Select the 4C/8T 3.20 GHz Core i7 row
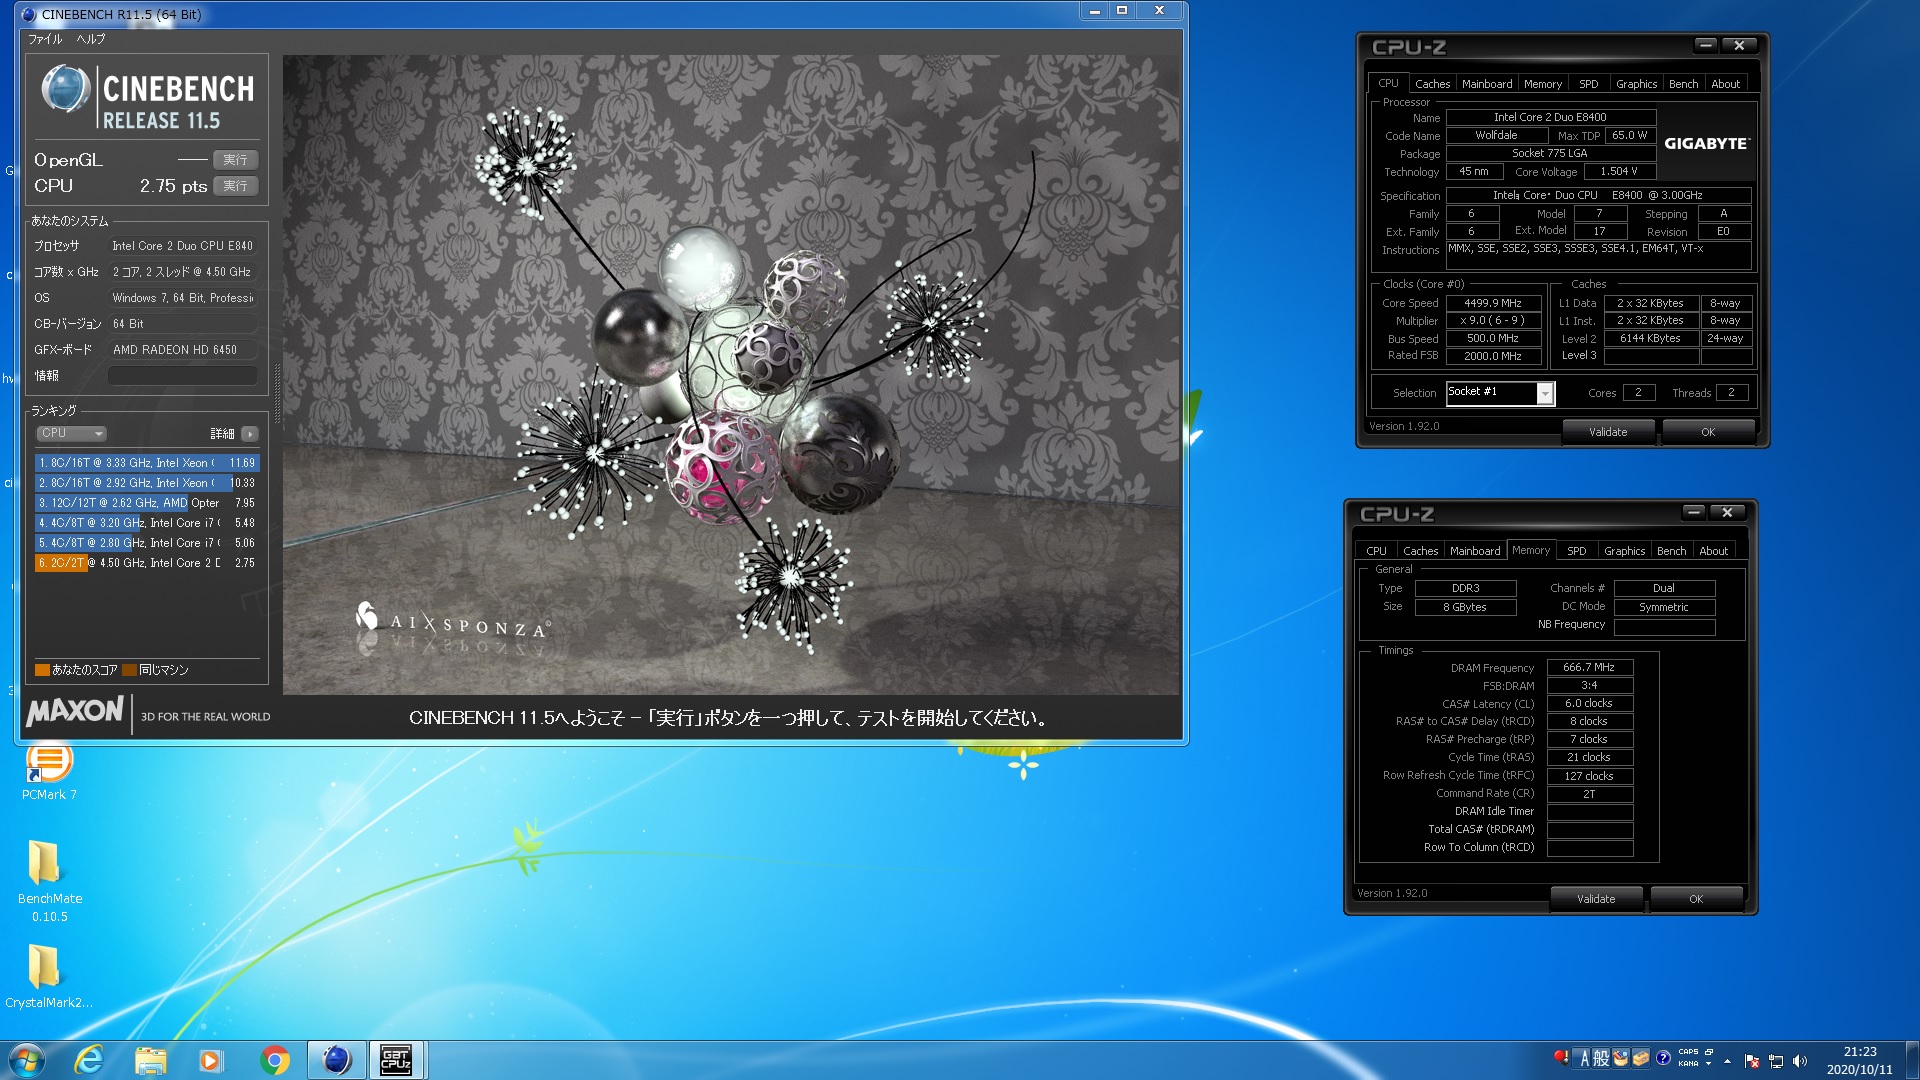This screenshot has width=1920, height=1080. tap(147, 523)
